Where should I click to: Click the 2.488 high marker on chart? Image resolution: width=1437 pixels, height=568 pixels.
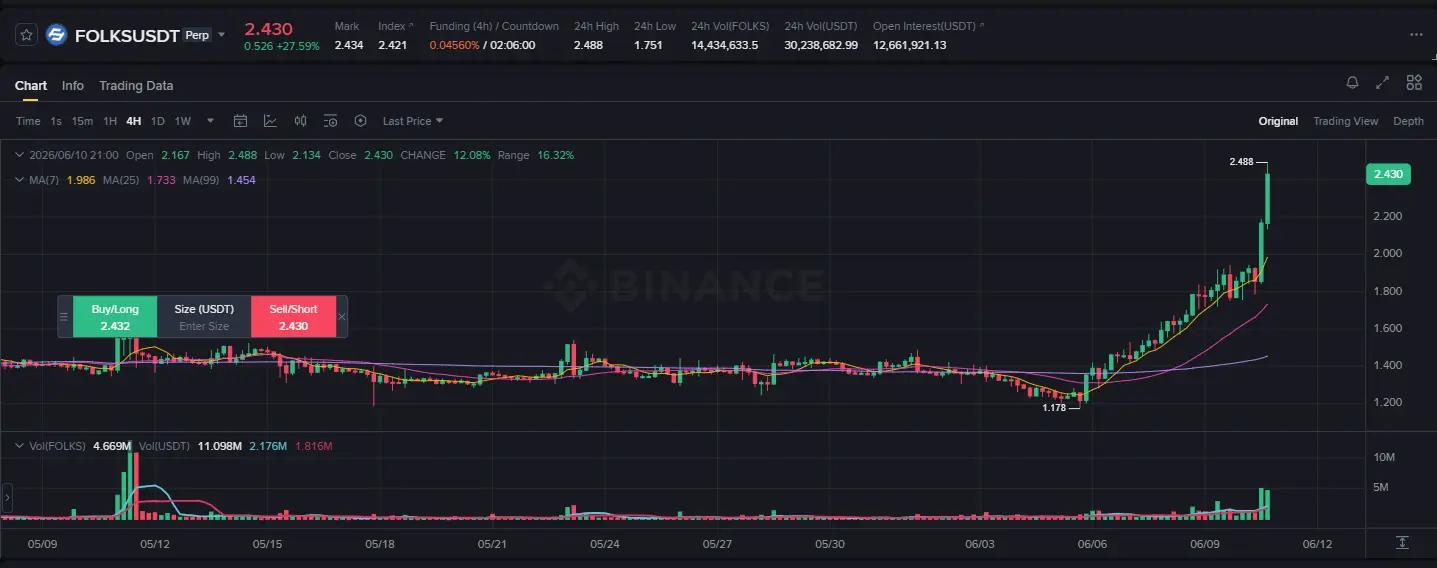pos(1240,161)
